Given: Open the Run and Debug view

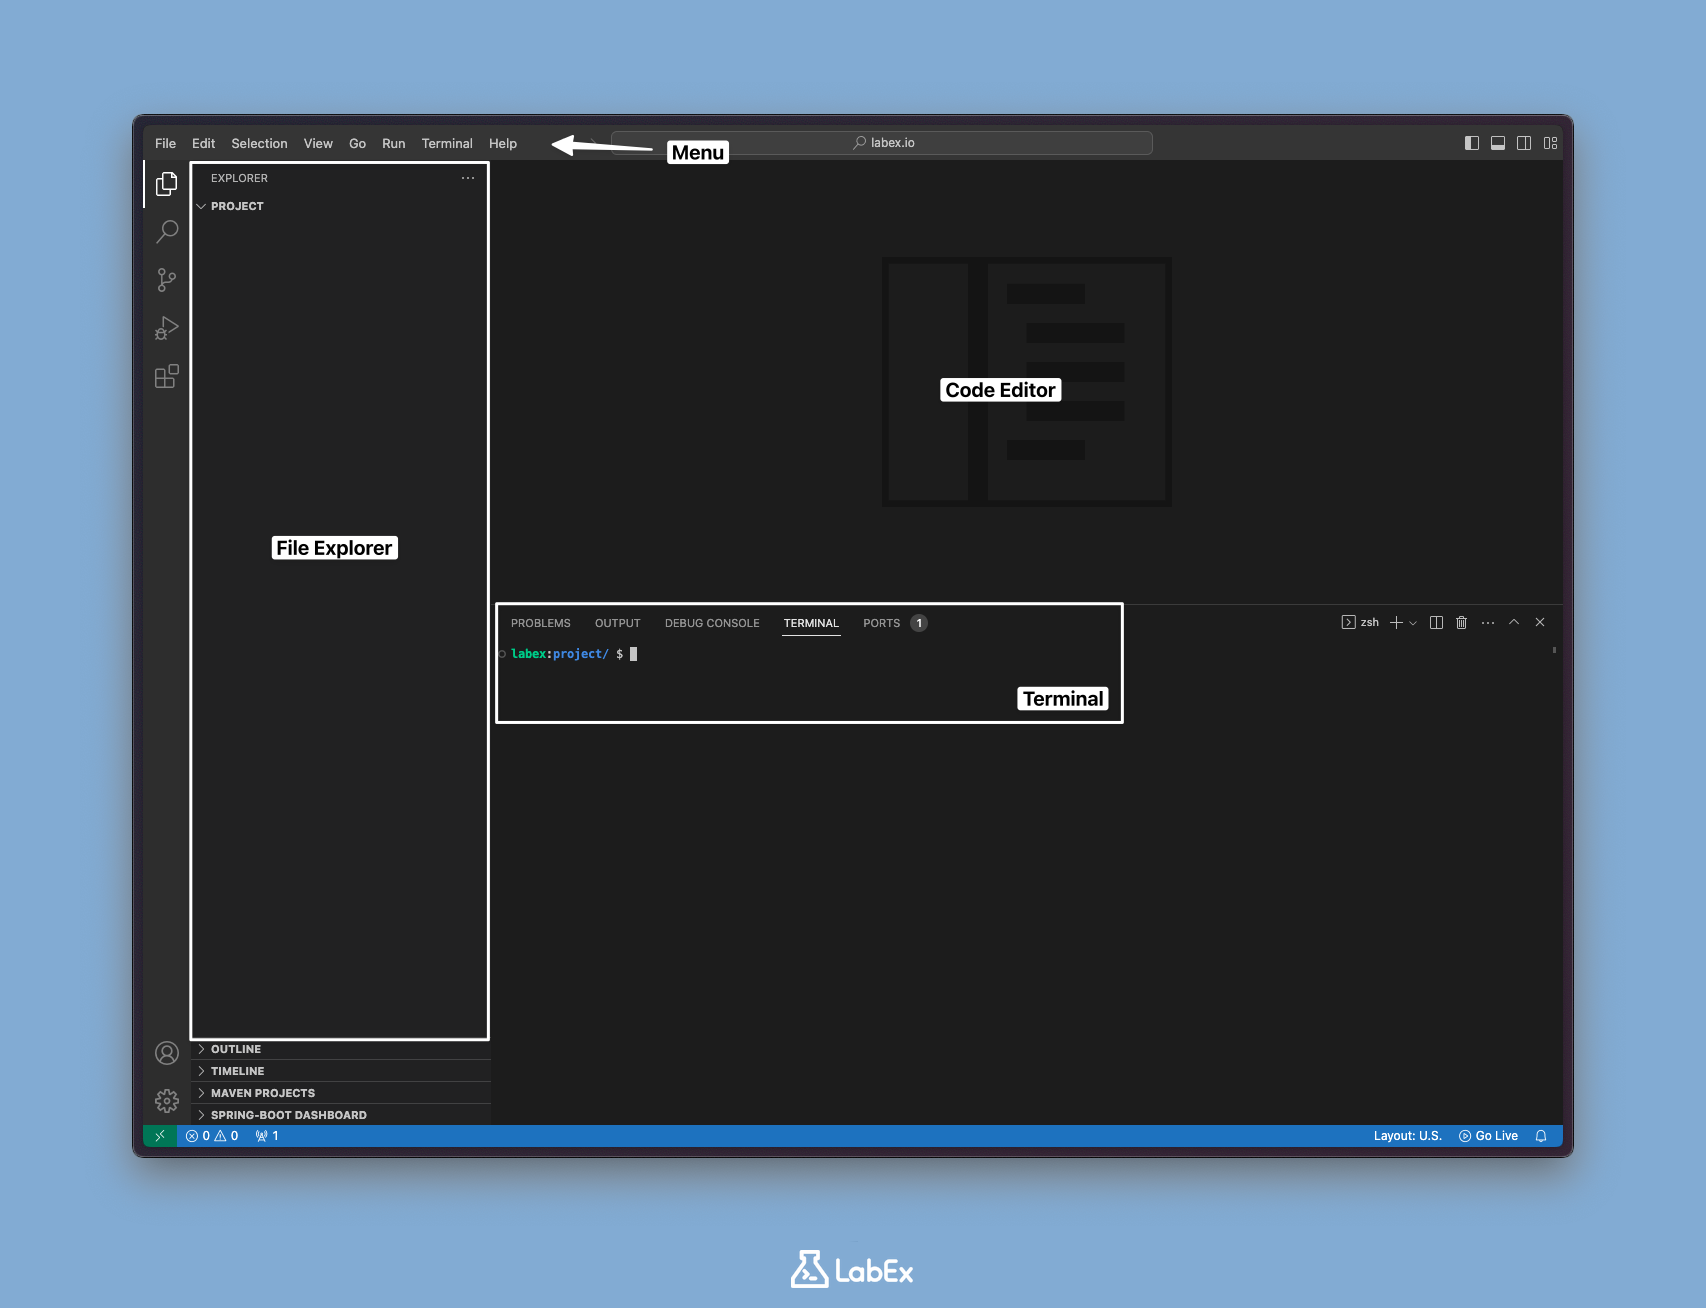Looking at the screenshot, I should pyautogui.click(x=167, y=327).
